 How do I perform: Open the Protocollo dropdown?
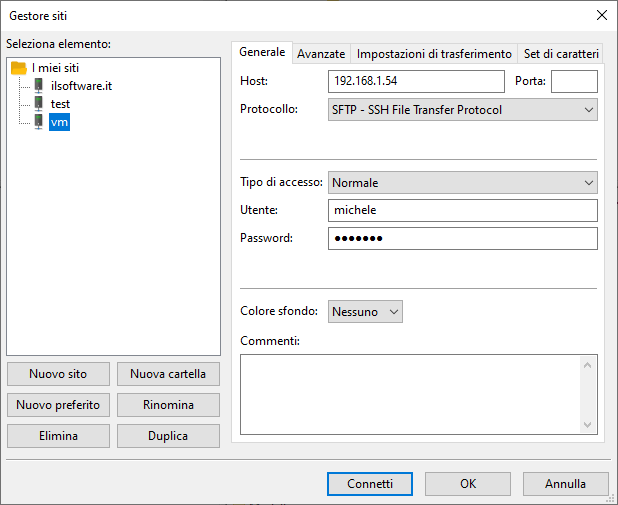coord(463,110)
